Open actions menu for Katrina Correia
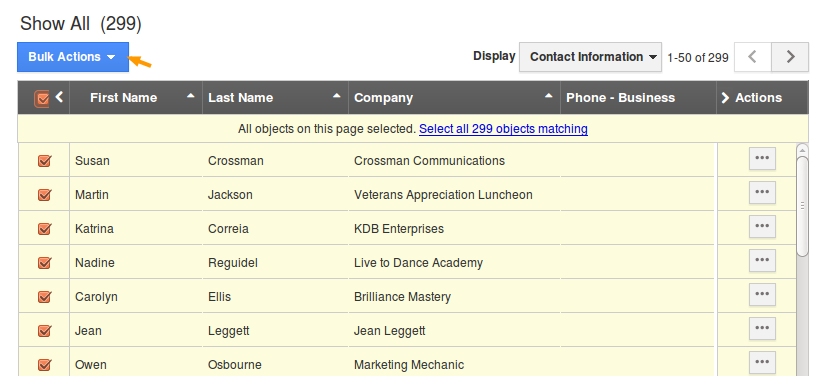823x376 pixels. point(762,227)
